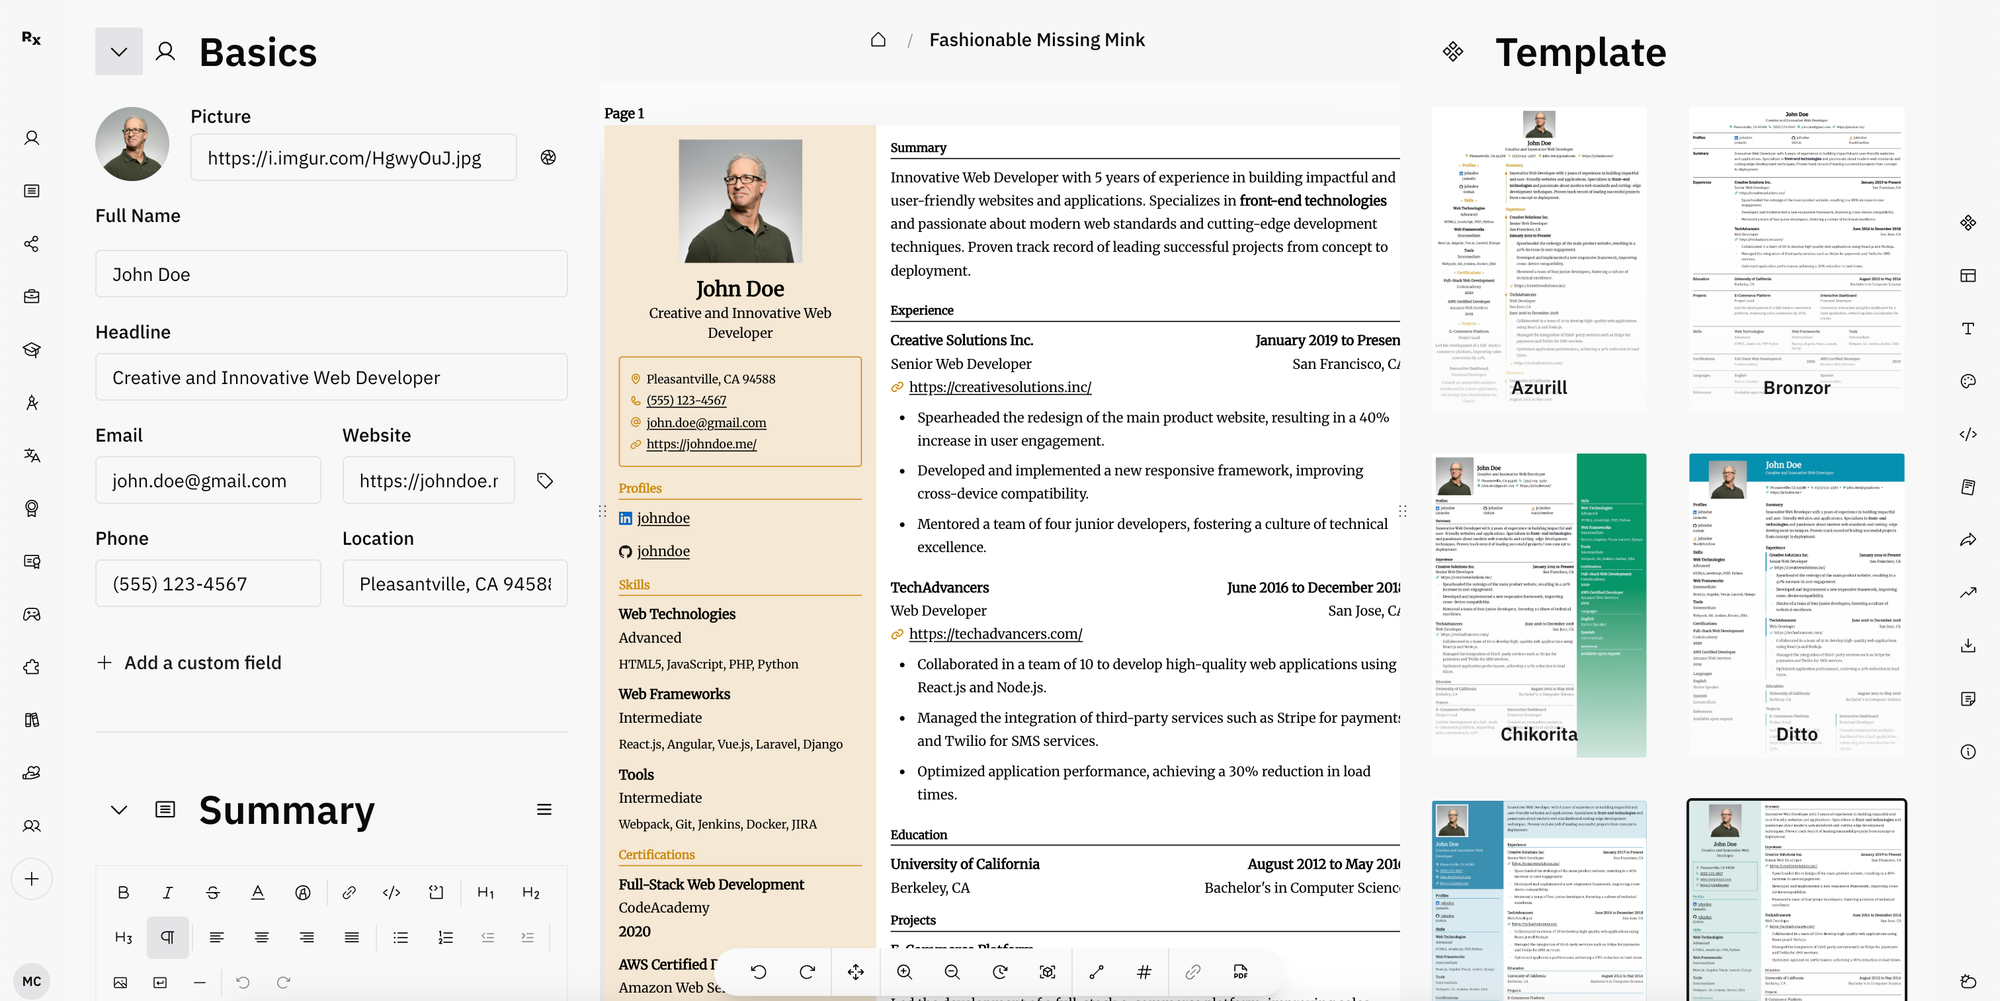Jump to Interests section gamepad icon
Viewport: 2000px width, 1001px height.
click(x=32, y=614)
